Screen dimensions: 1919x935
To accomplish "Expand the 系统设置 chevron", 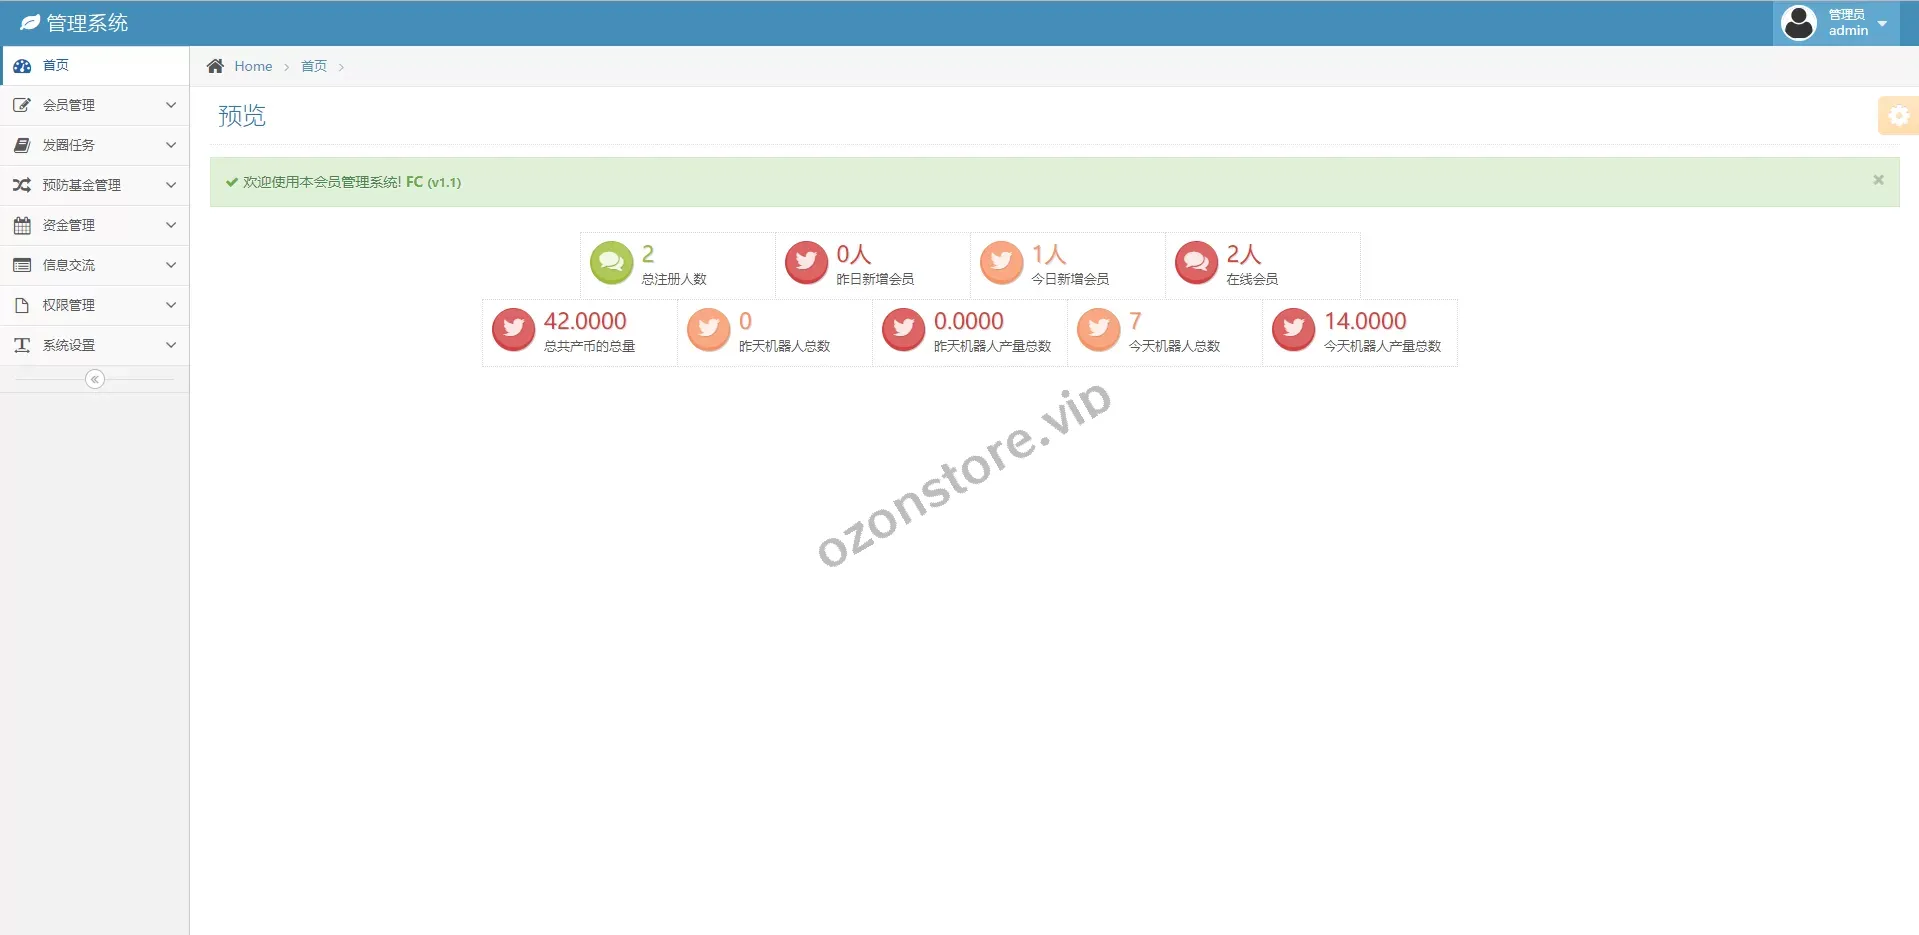I will (x=171, y=345).
